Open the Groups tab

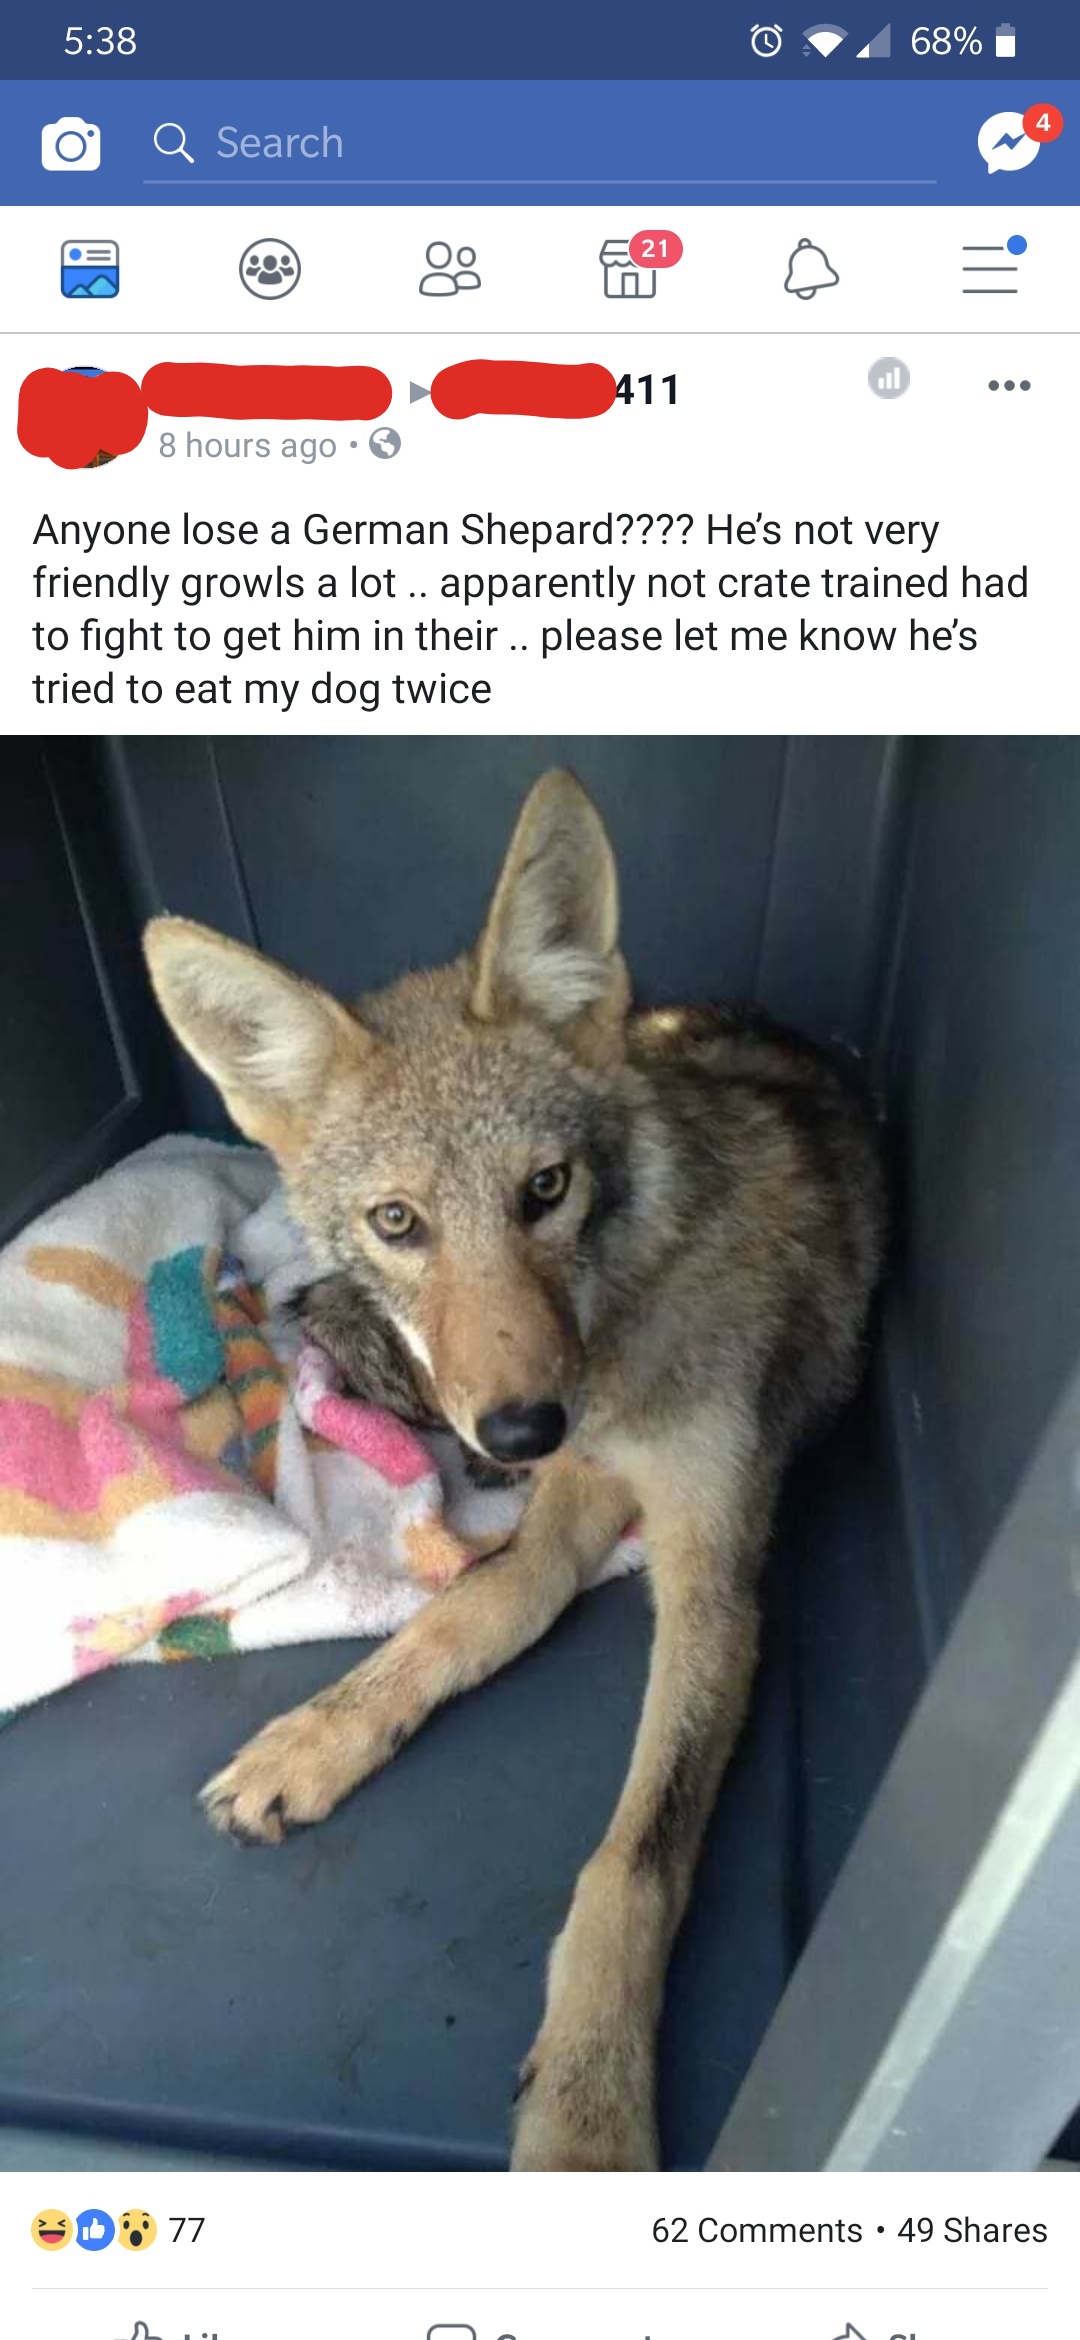point(270,269)
